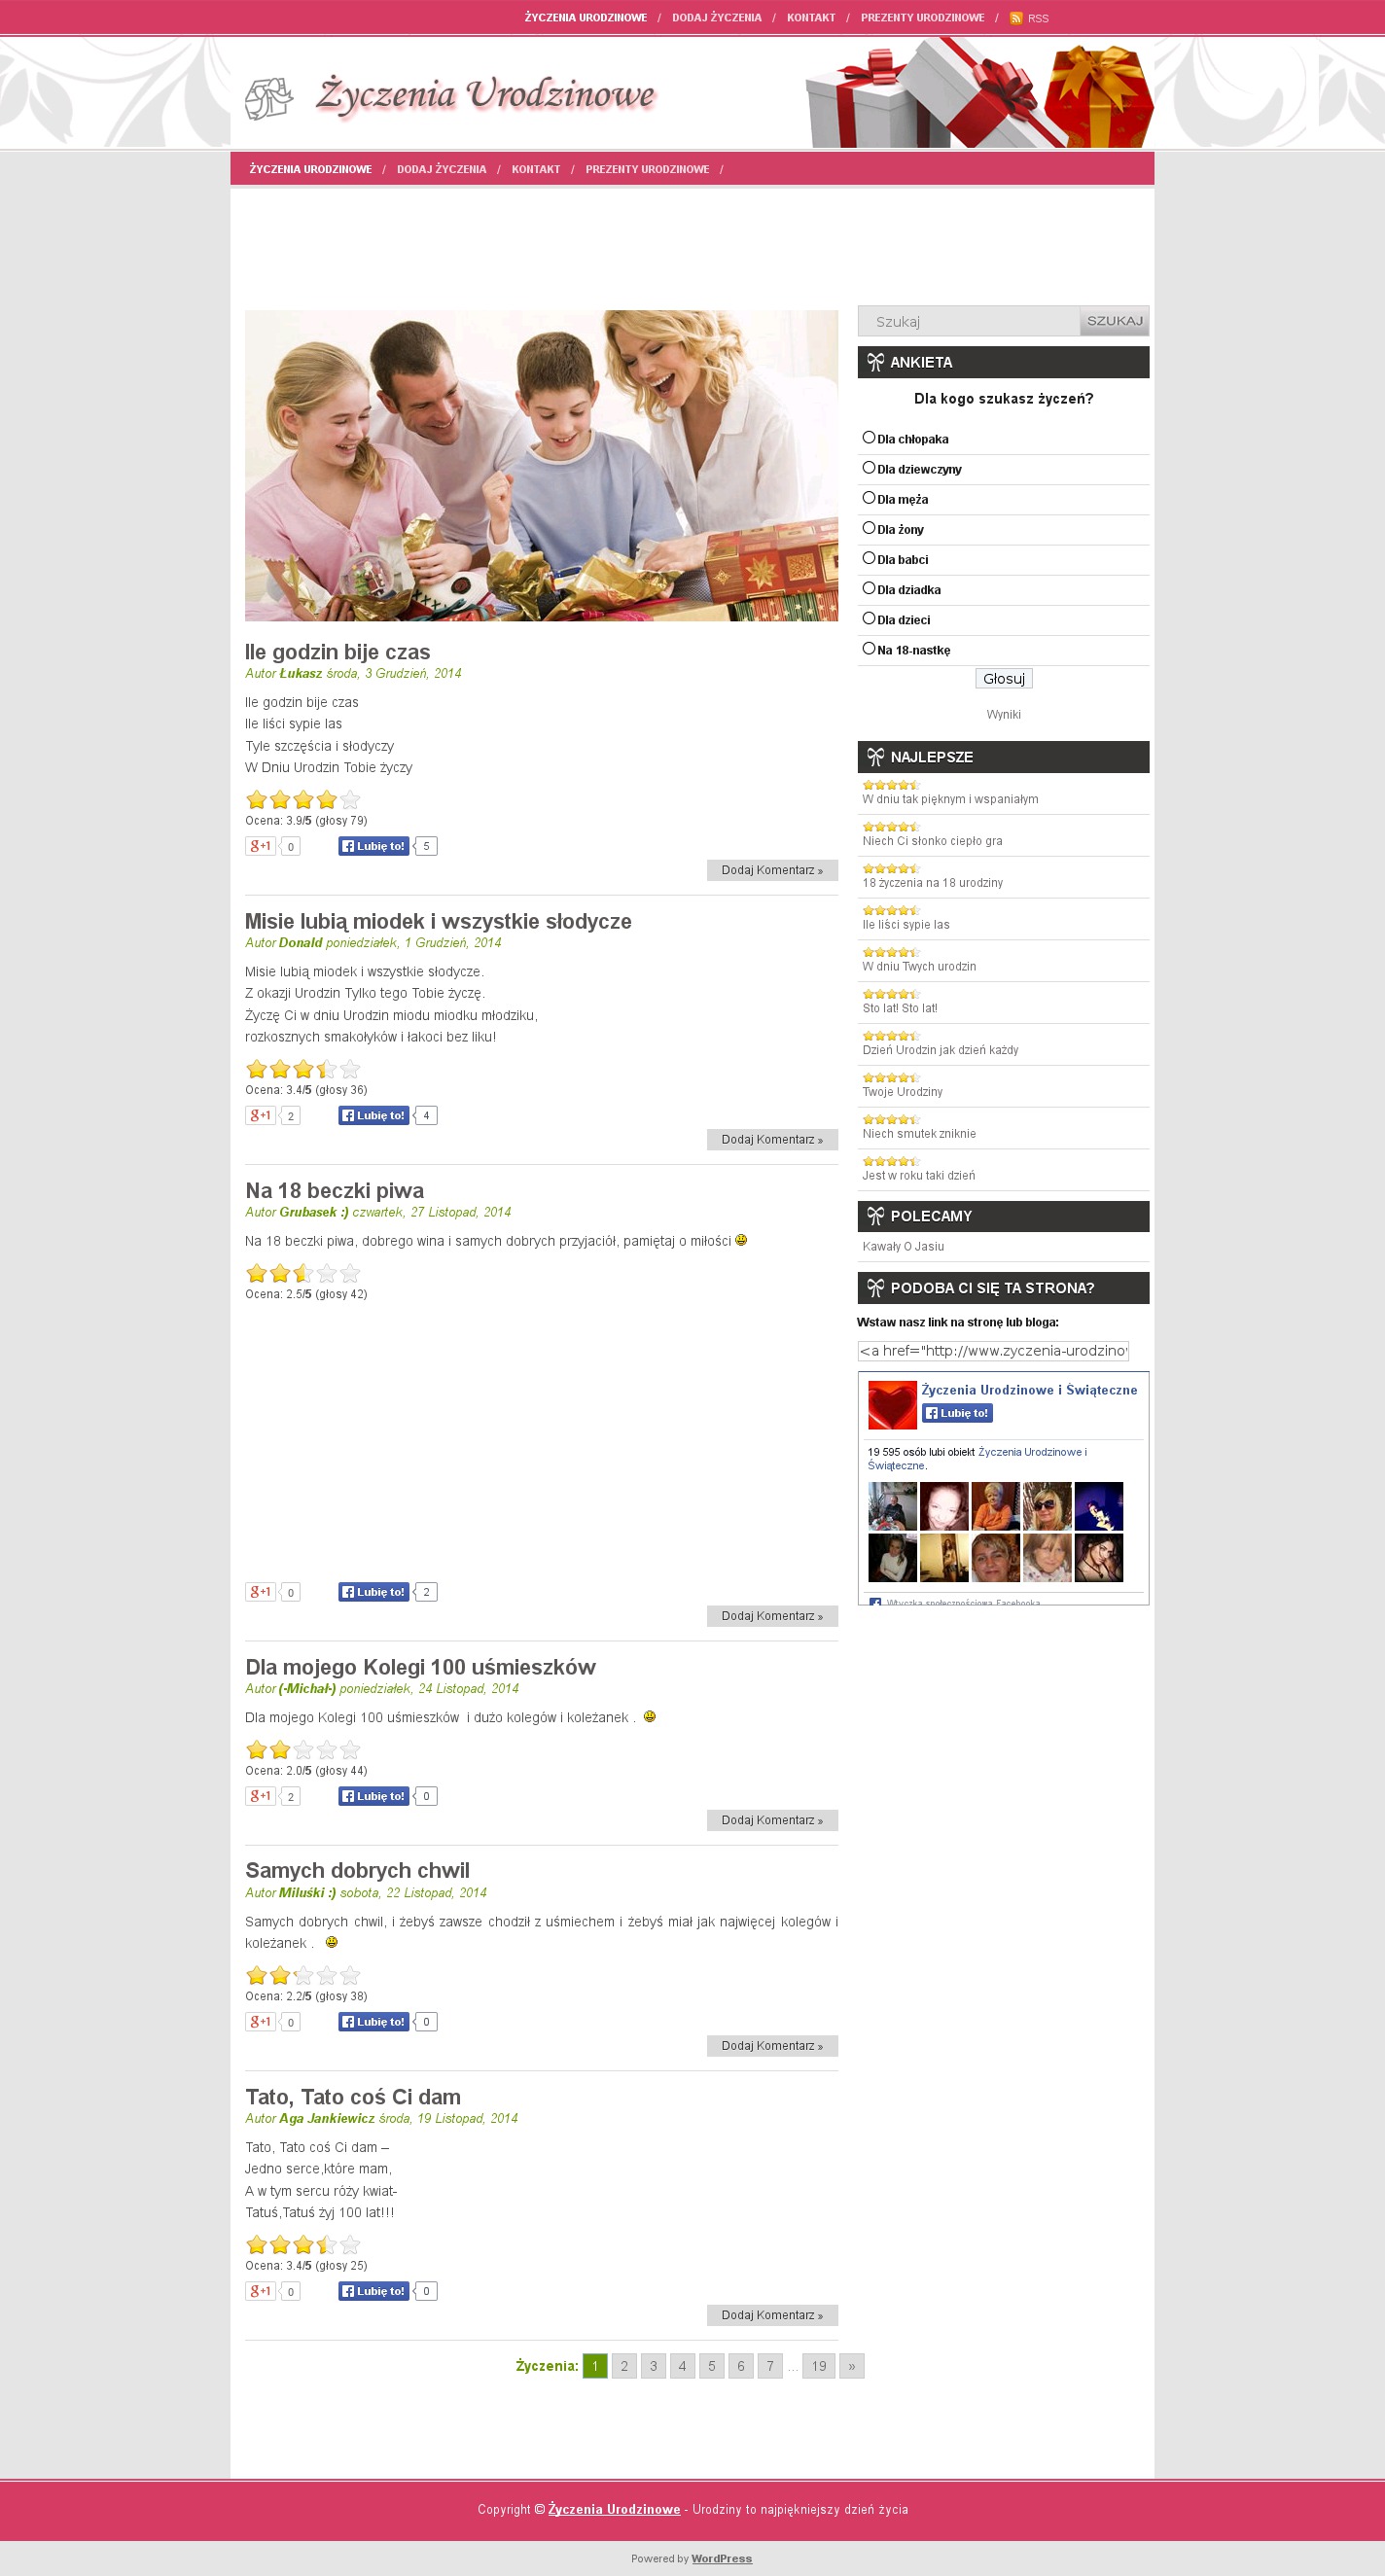Click into the Szukaj search field
The image size is (1385, 2576).
tap(969, 321)
